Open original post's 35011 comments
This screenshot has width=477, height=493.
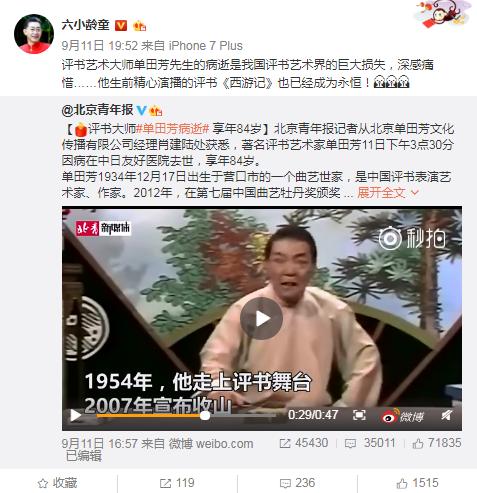[x=370, y=443]
